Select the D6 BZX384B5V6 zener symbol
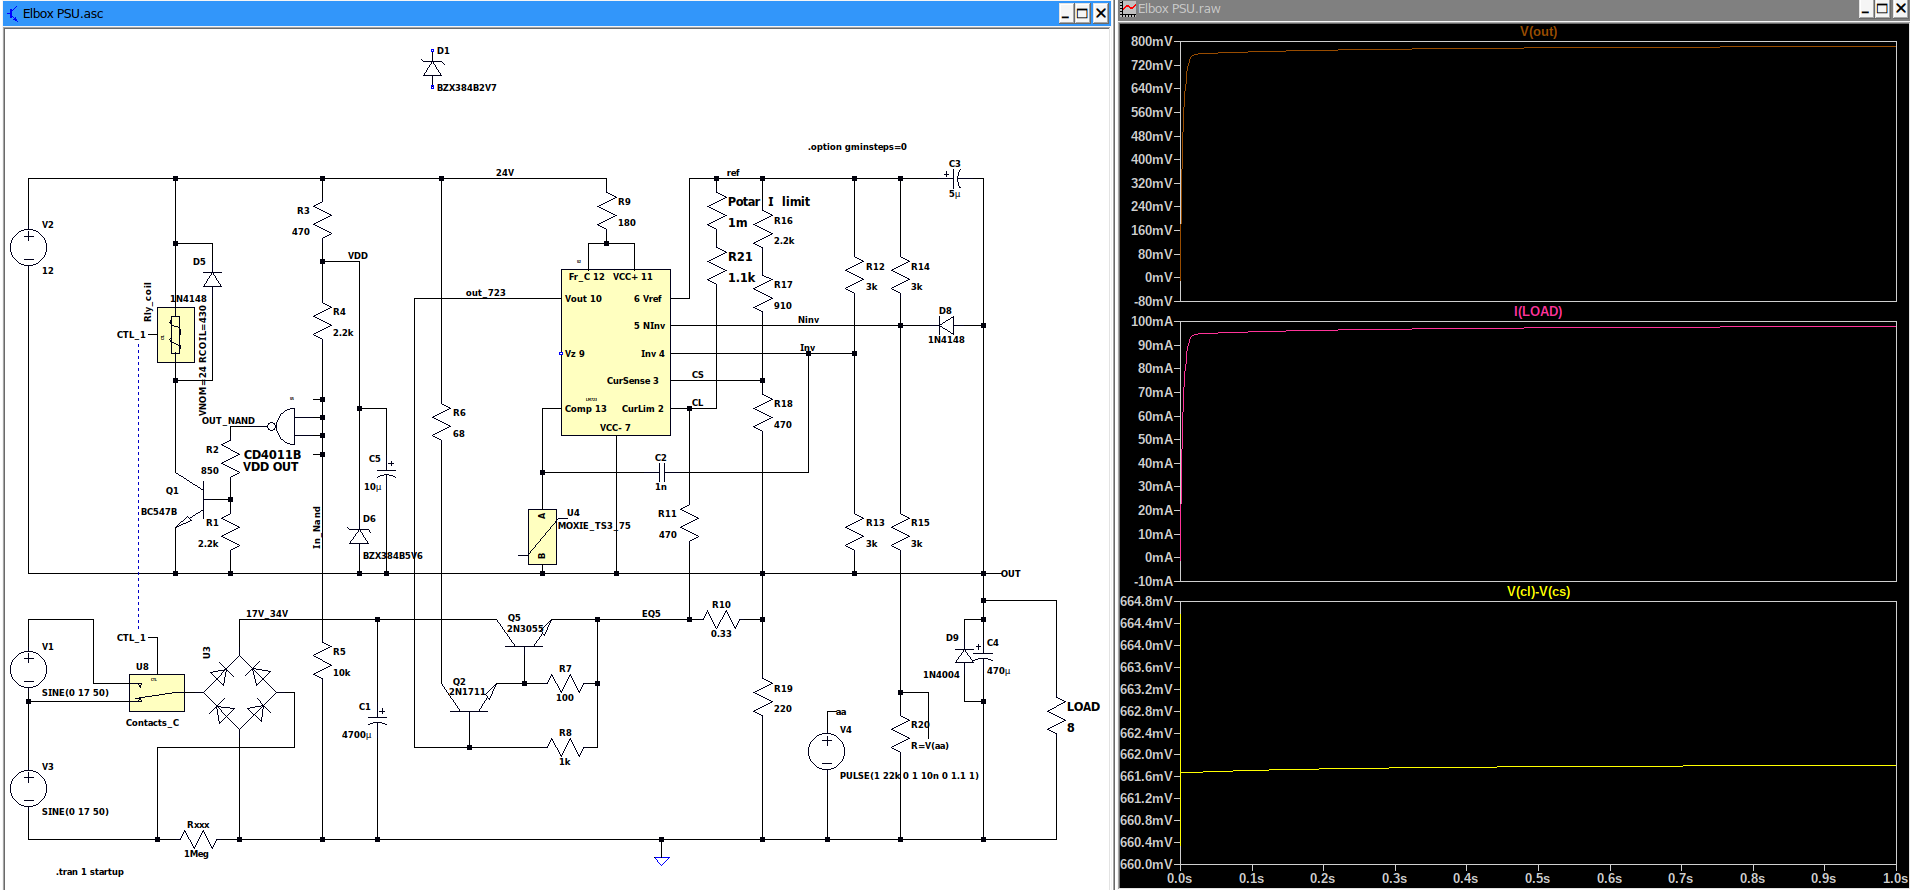The image size is (1910, 890). (x=359, y=536)
